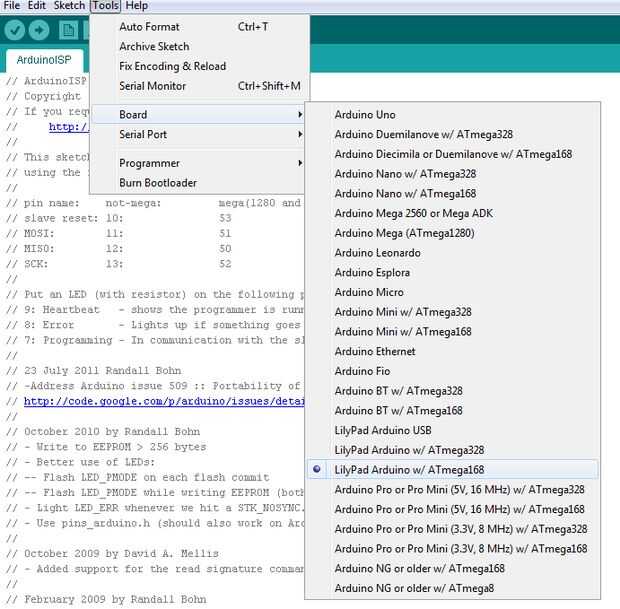The image size is (620, 609).
Task: Click the 'slave reset: 10:' comment line
Action: (x=119, y=218)
